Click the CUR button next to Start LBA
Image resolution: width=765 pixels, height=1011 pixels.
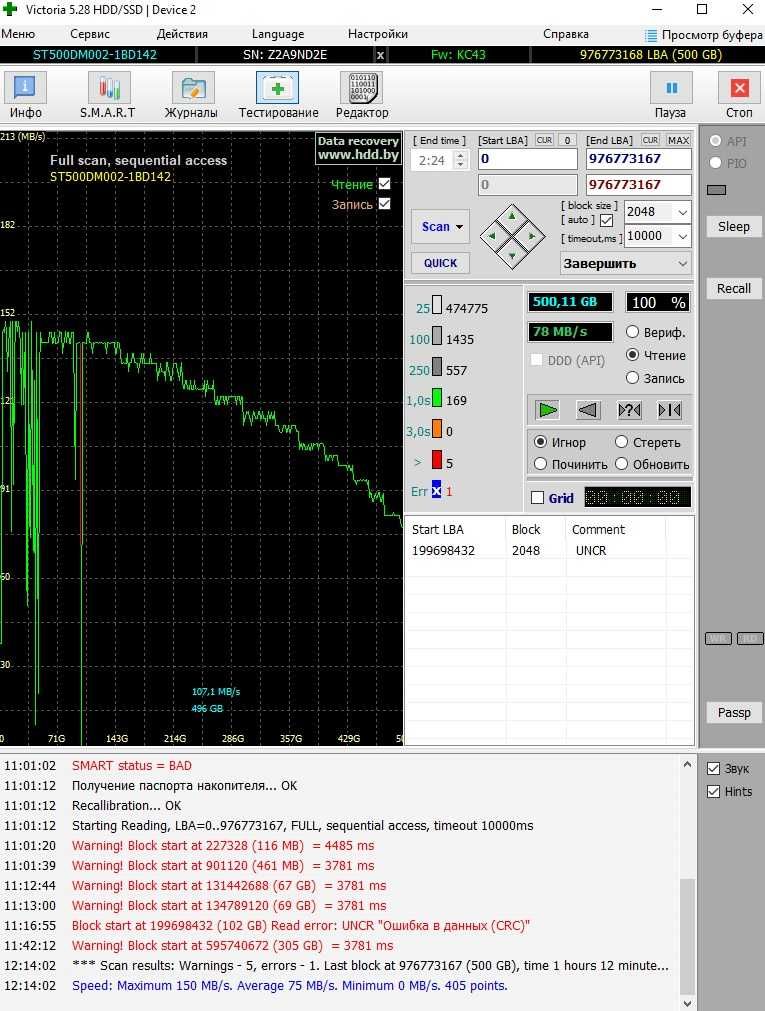click(x=544, y=140)
